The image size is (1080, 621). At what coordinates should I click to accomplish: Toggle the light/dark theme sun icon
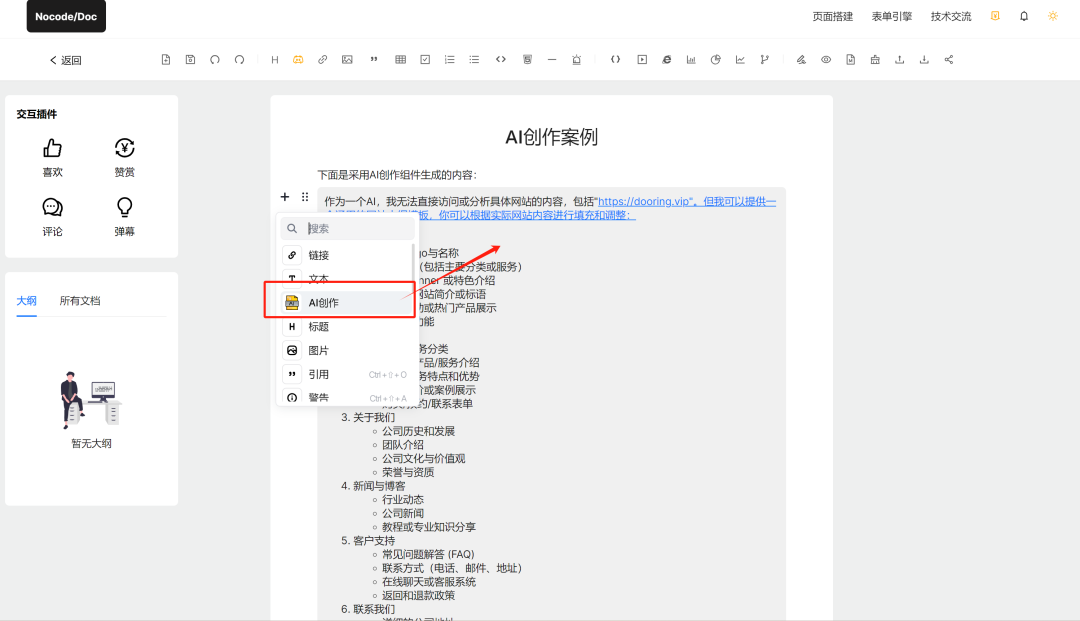(x=1052, y=16)
